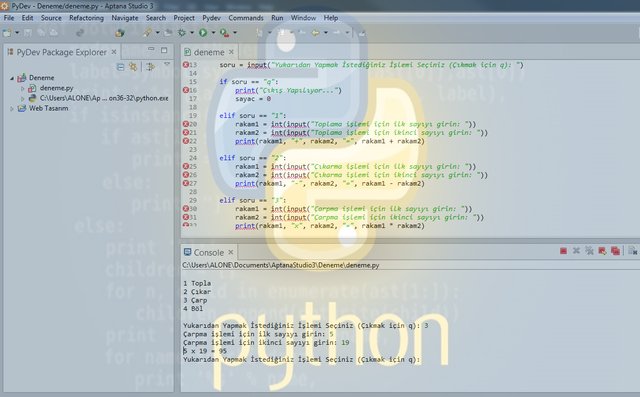Viewport: 640px width, 397px height.
Task: Click the '4 Böl' console line
Action: [x=193, y=308]
